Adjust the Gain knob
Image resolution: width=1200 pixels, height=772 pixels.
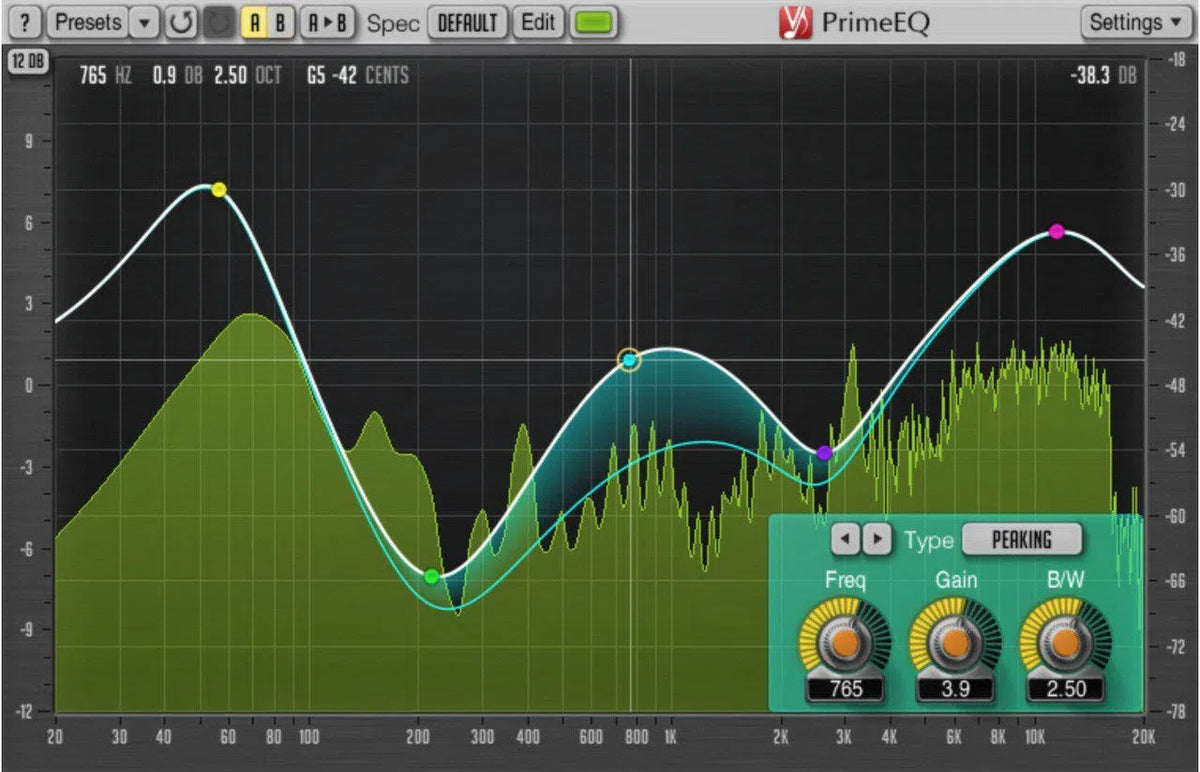click(x=954, y=643)
